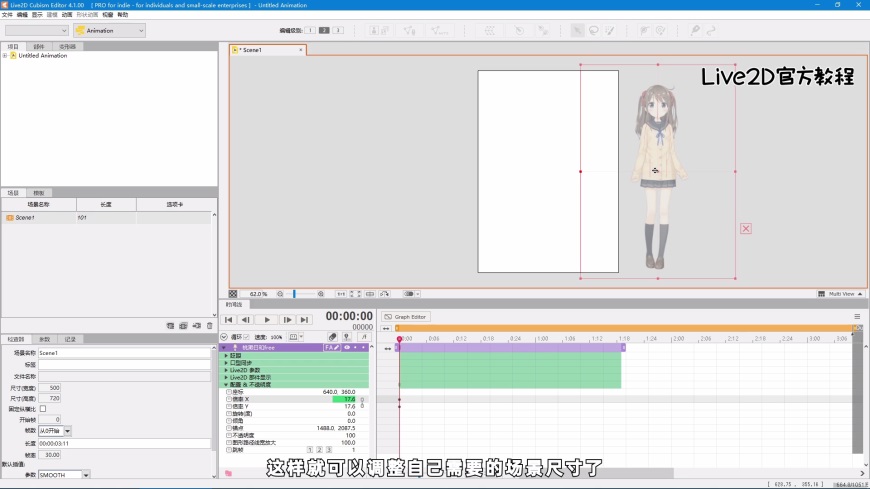This screenshot has width=870, height=489.
Task: Click the red playhead marker at 0:00
Action: (x=399, y=339)
